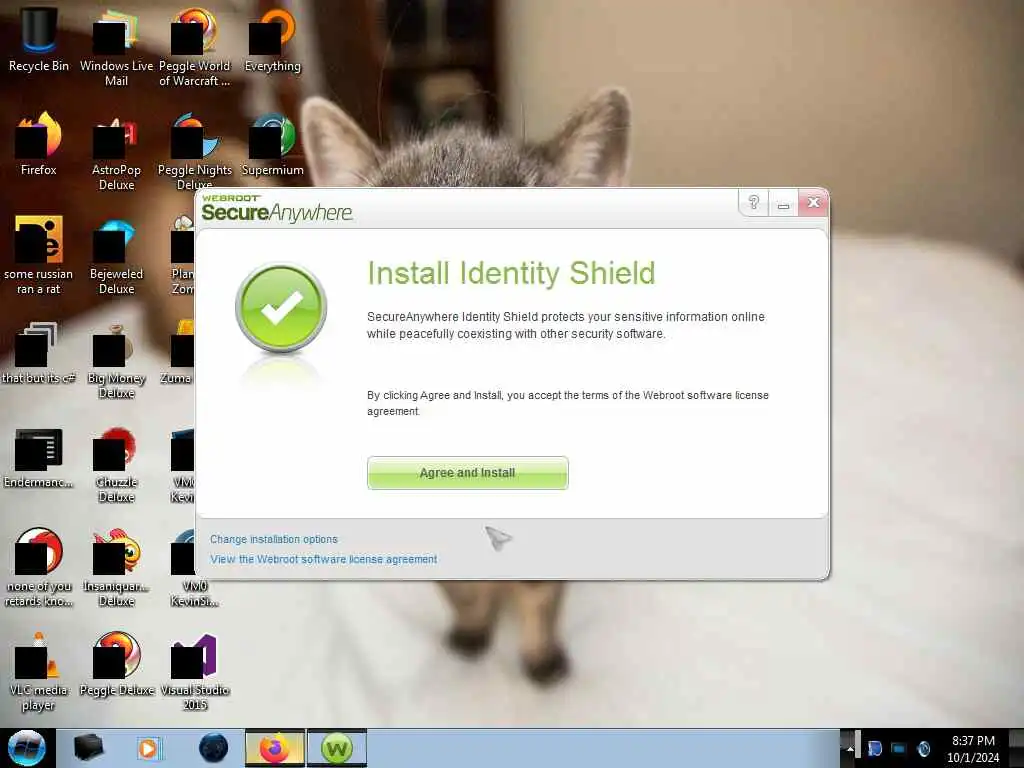Image resolution: width=1024 pixels, height=768 pixels.
Task: Select Insaniquarium Deluxe desktop icon
Action: click(116, 568)
